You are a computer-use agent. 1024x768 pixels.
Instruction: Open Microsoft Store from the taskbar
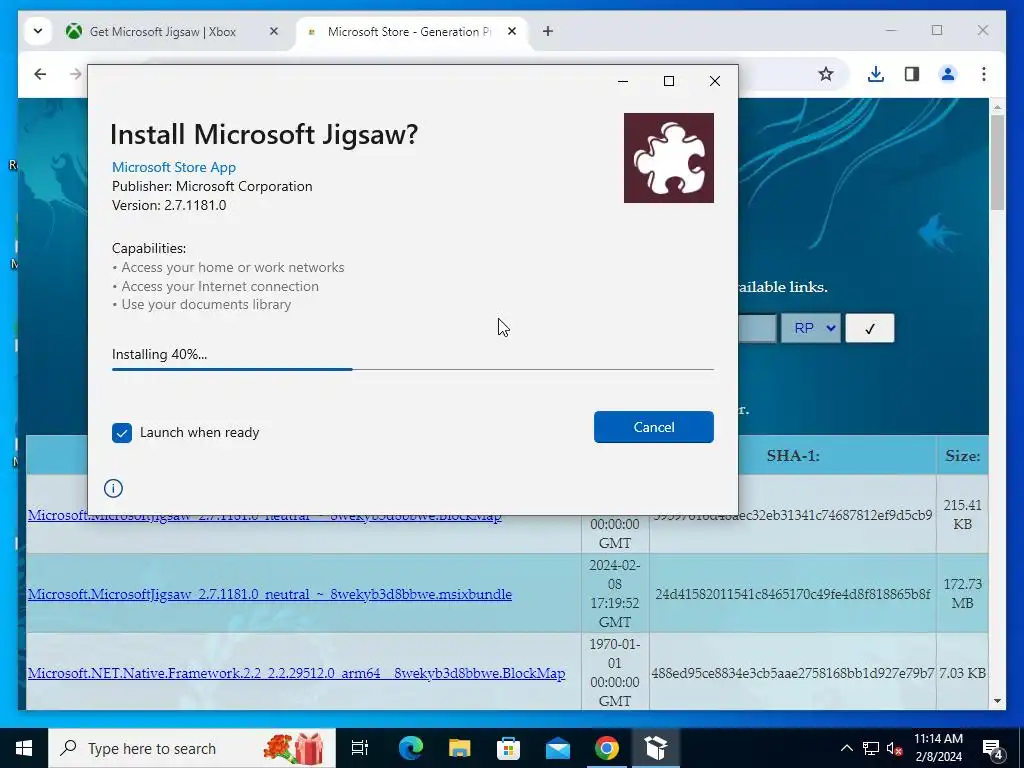[509, 748]
